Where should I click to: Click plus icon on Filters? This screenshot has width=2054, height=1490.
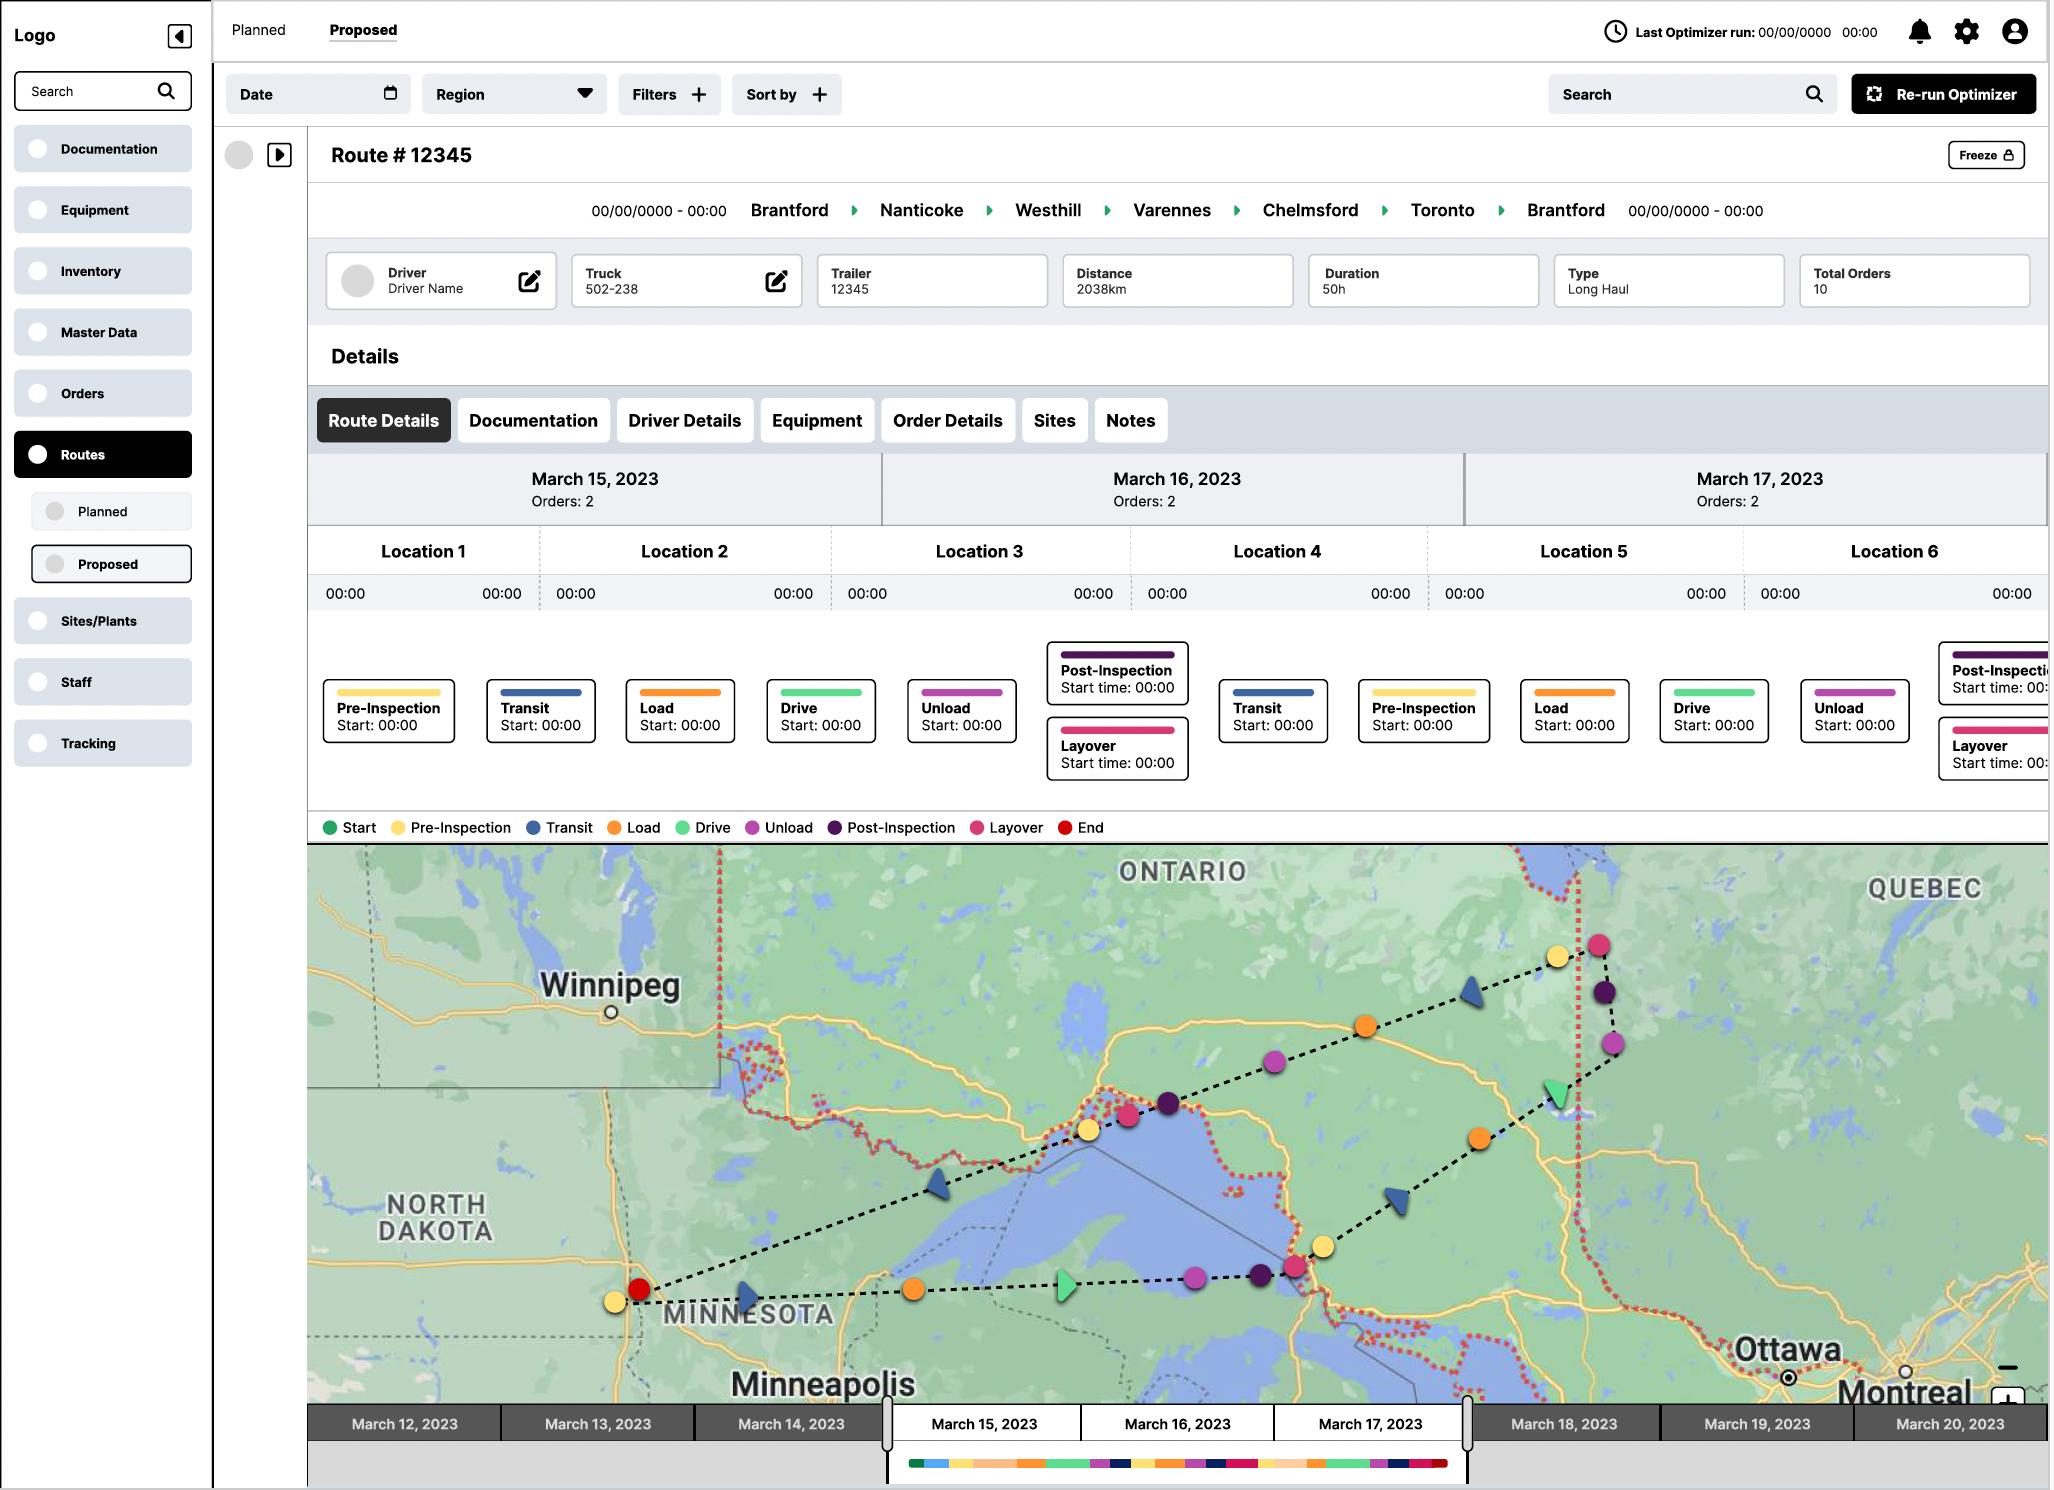click(x=699, y=94)
